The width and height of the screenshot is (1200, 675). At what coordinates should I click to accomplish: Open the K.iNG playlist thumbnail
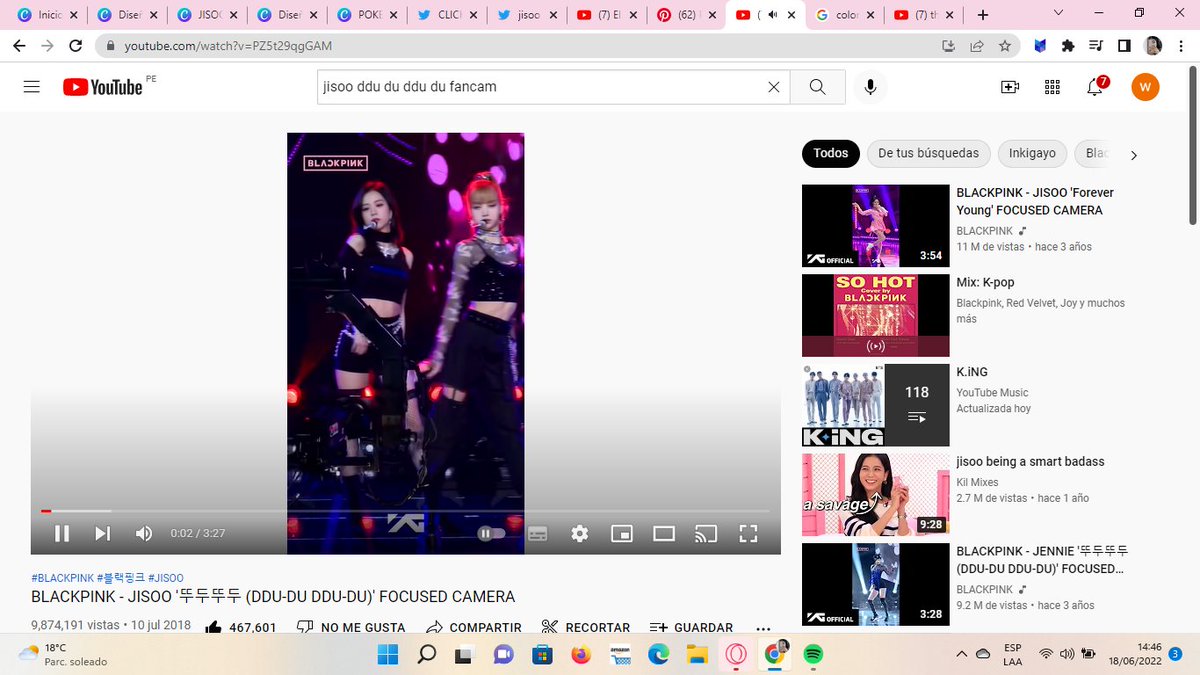coord(876,405)
